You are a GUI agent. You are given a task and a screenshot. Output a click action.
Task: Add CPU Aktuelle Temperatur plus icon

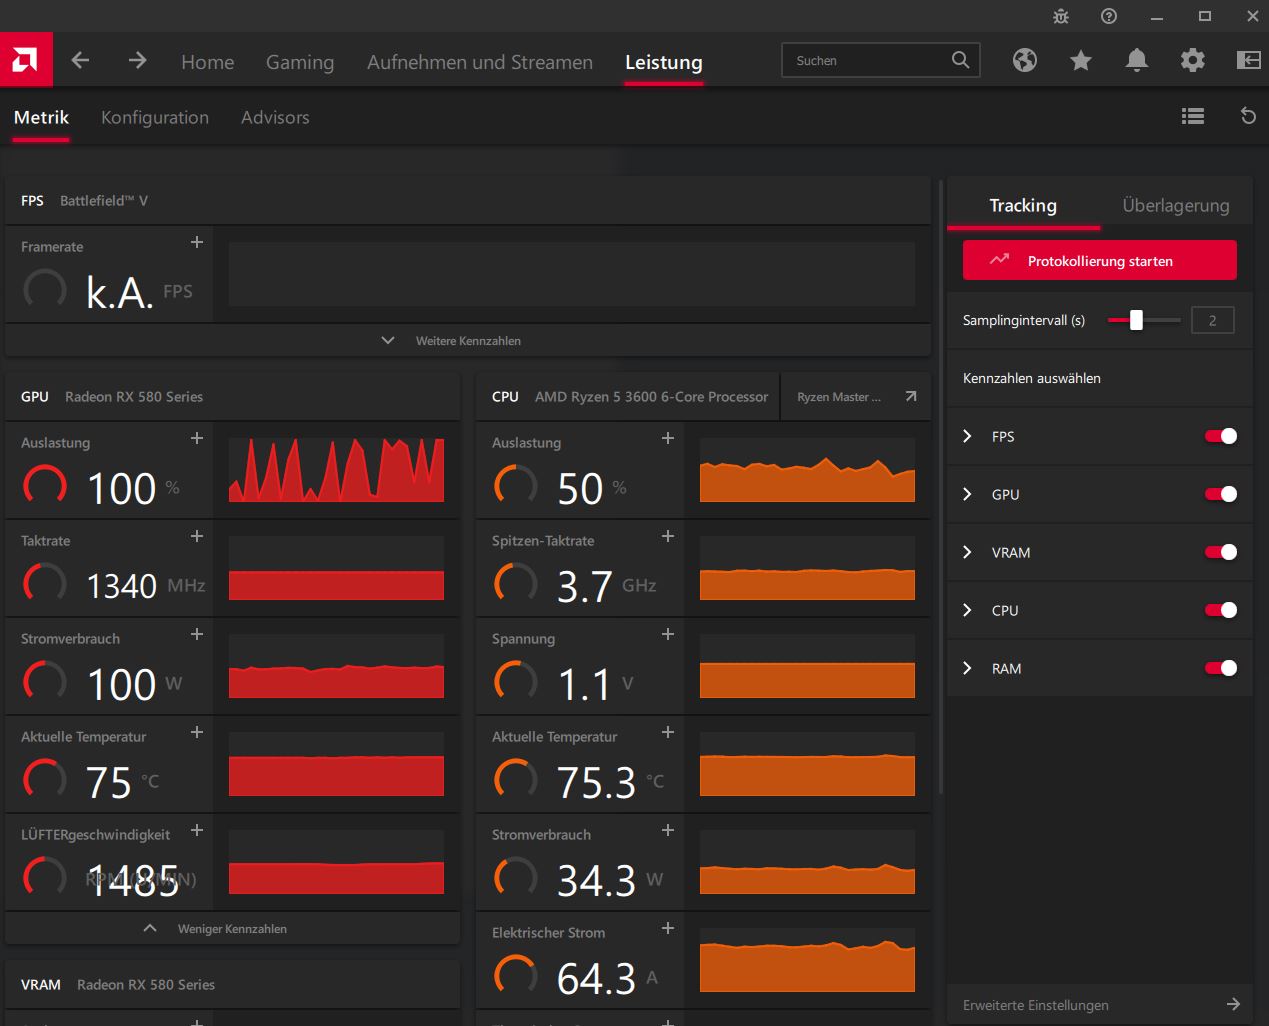668,732
